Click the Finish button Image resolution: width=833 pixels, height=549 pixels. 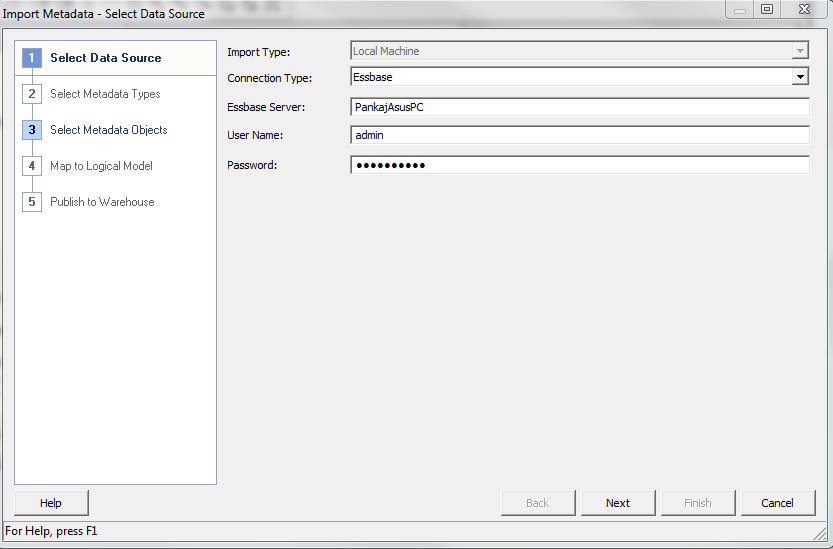point(698,503)
